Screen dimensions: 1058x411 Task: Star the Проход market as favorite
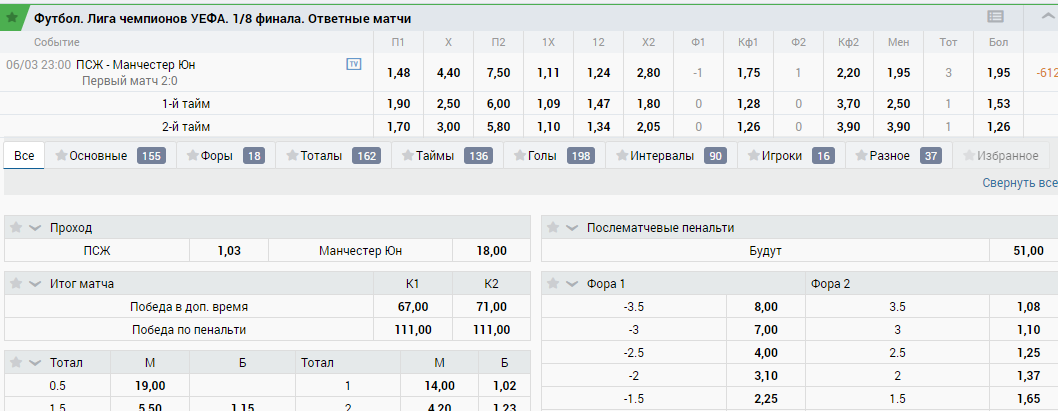tap(18, 227)
